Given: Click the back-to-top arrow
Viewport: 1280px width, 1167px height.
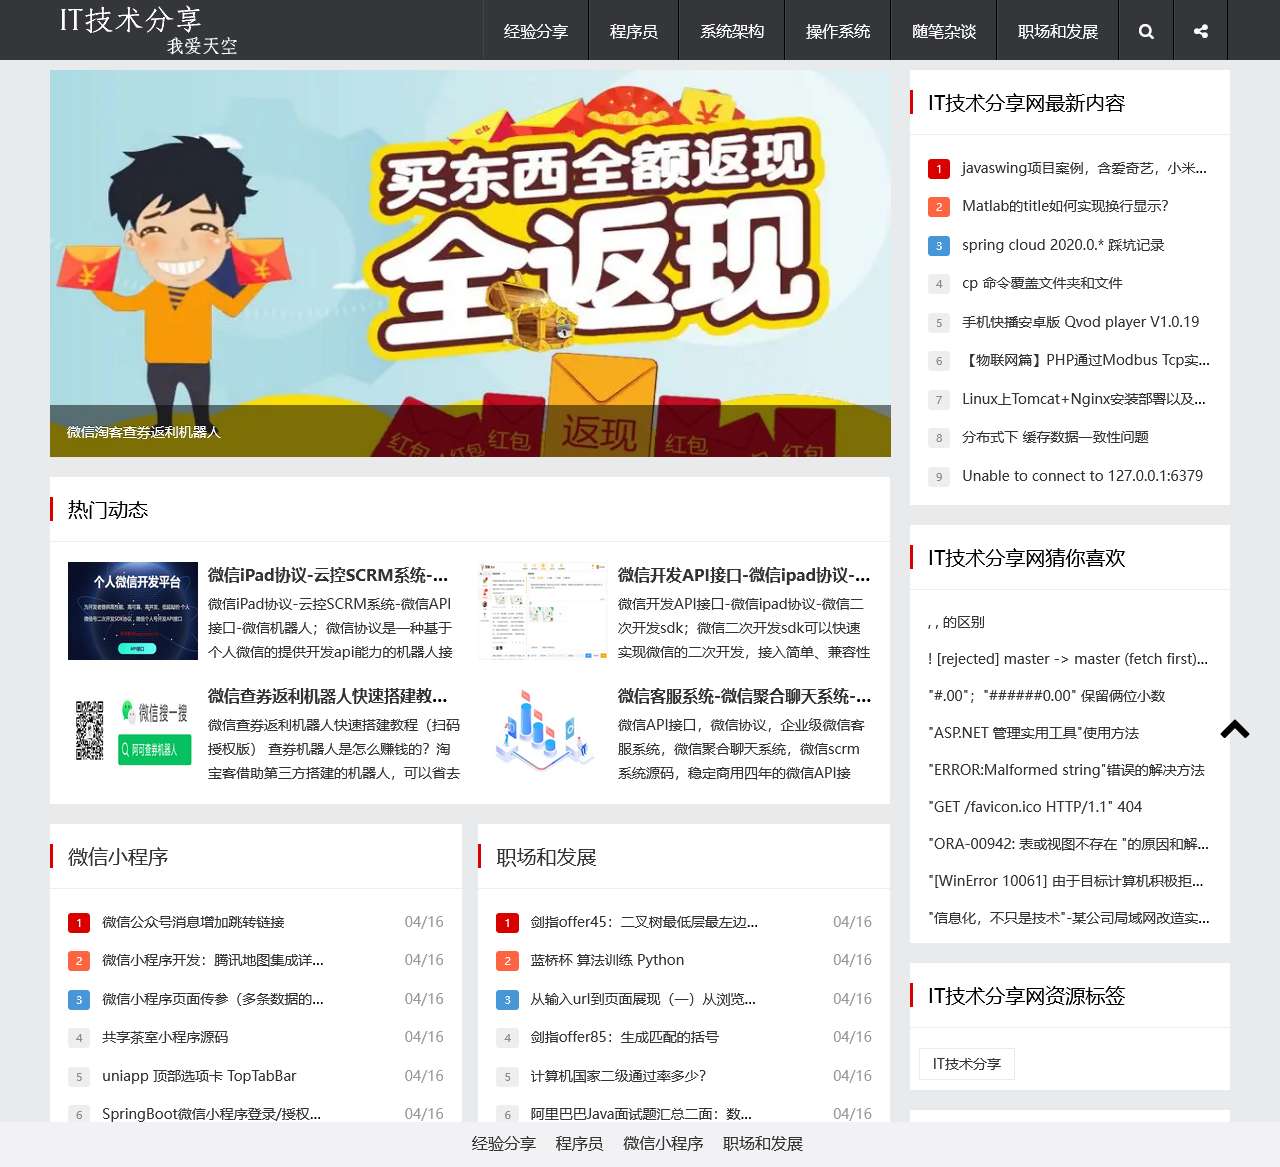Looking at the screenshot, I should (x=1234, y=731).
